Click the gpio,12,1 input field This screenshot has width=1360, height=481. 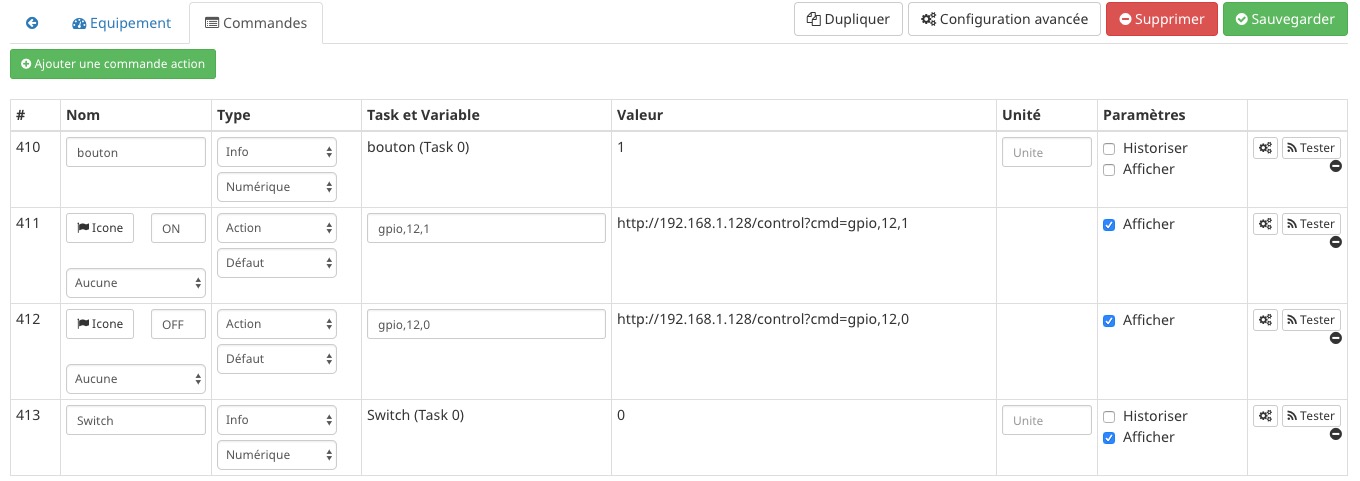tap(487, 228)
